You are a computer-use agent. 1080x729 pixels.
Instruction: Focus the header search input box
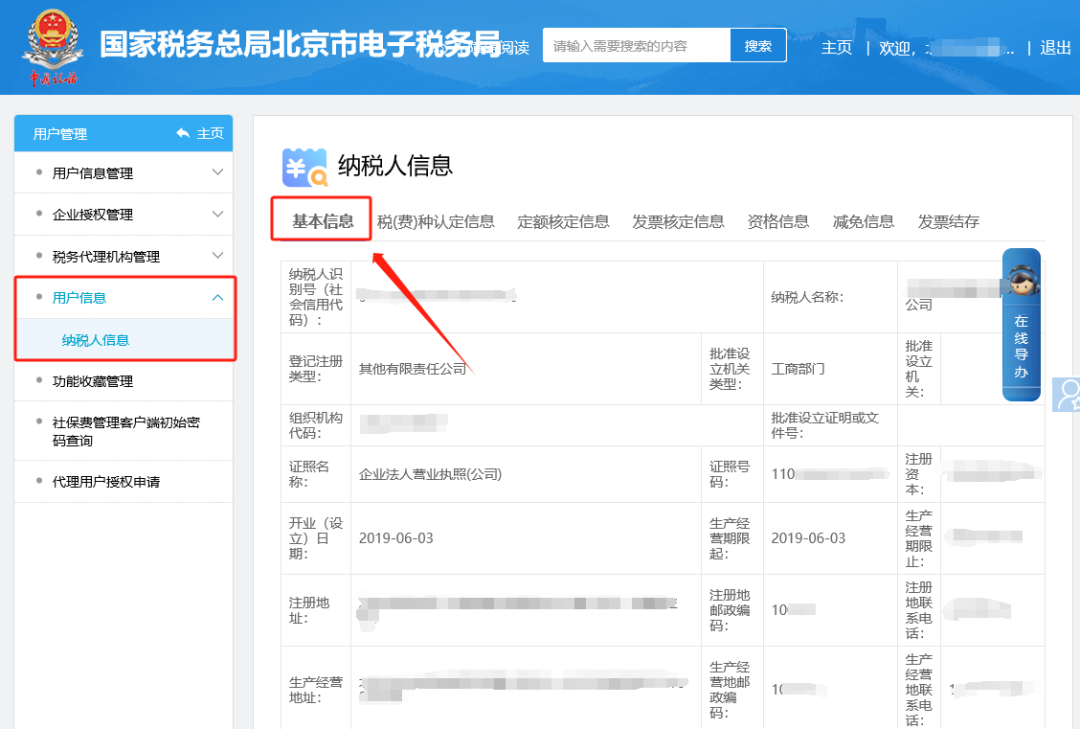click(x=636, y=46)
